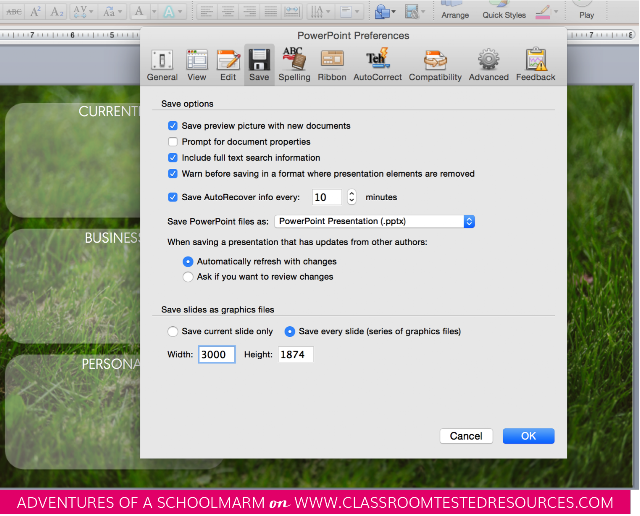Click the align text left icon
640x516 pixels.
click(x=207, y=11)
